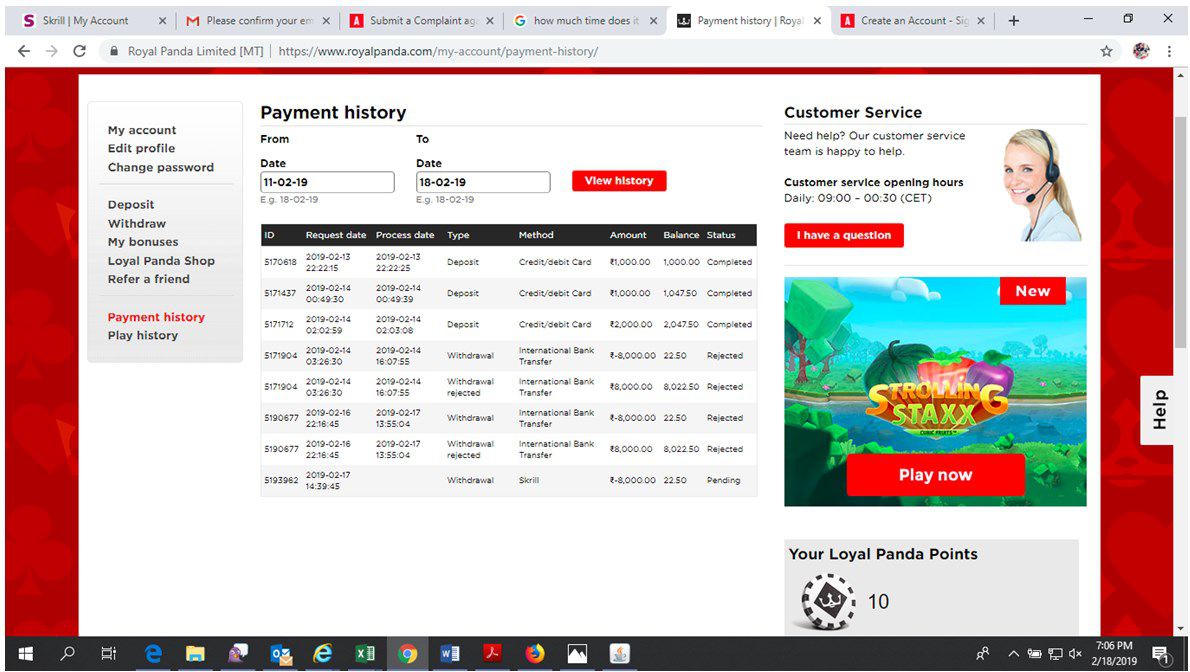Open Task View in taskbar
Viewport: 1190px width, 672px height.
[x=109, y=653]
